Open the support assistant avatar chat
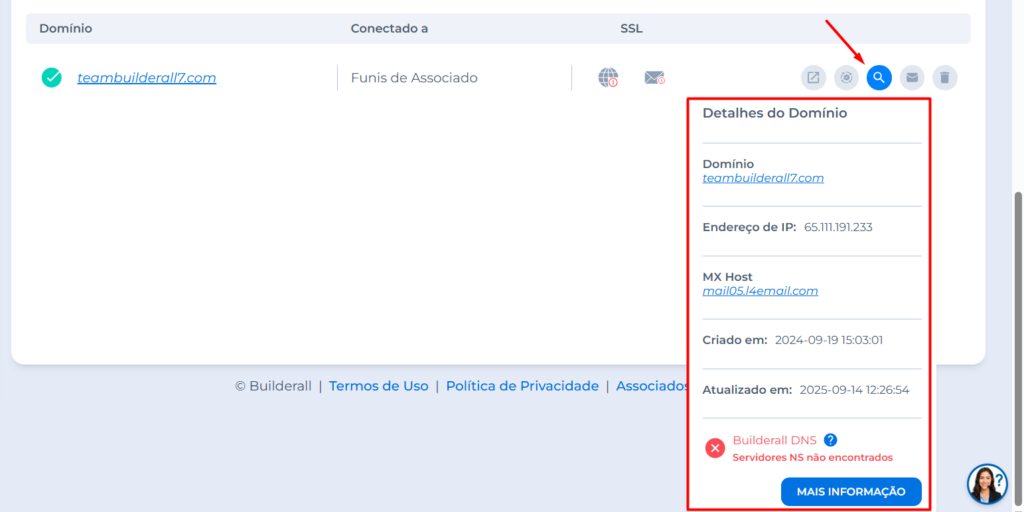This screenshot has width=1024, height=512. 986,483
